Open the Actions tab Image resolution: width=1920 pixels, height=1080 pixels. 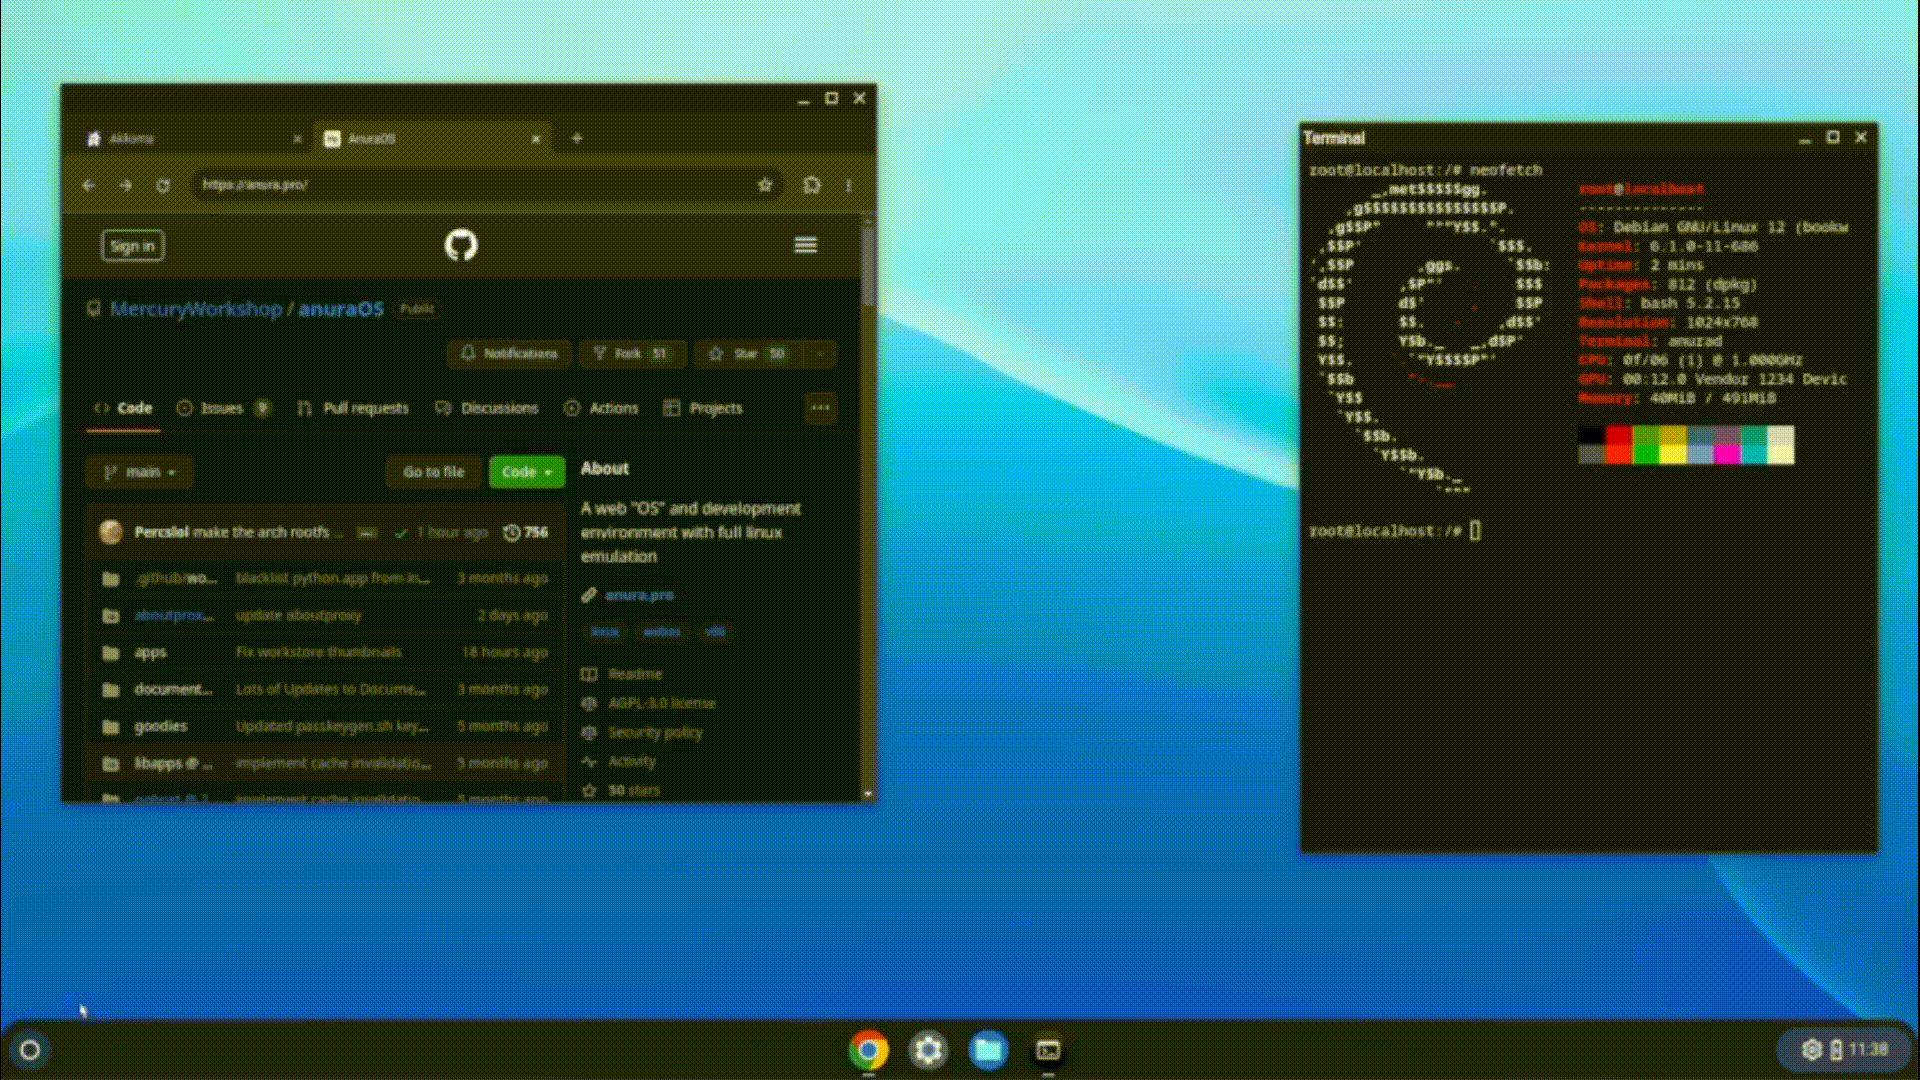[x=601, y=408]
